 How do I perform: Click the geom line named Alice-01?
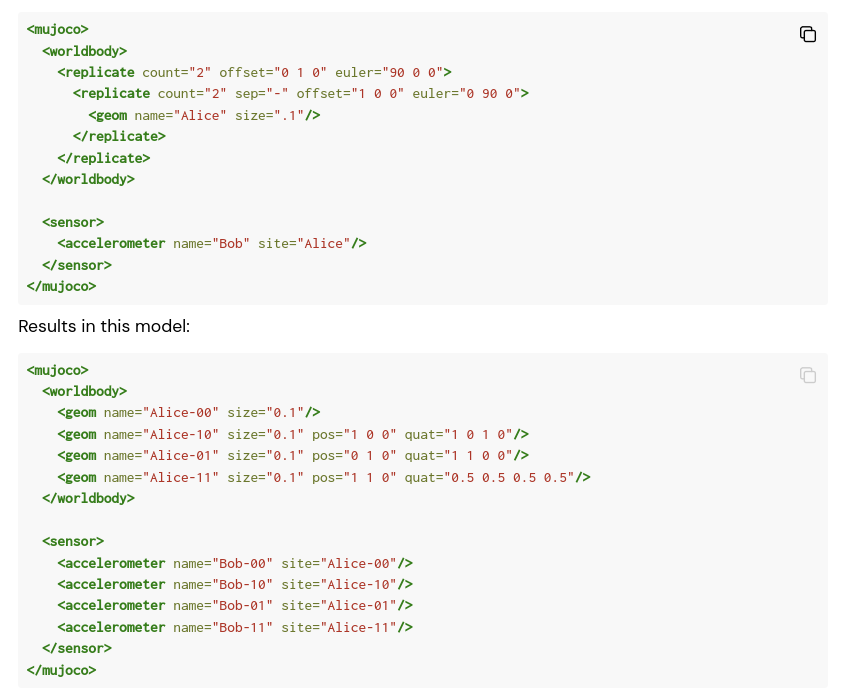[292, 455]
